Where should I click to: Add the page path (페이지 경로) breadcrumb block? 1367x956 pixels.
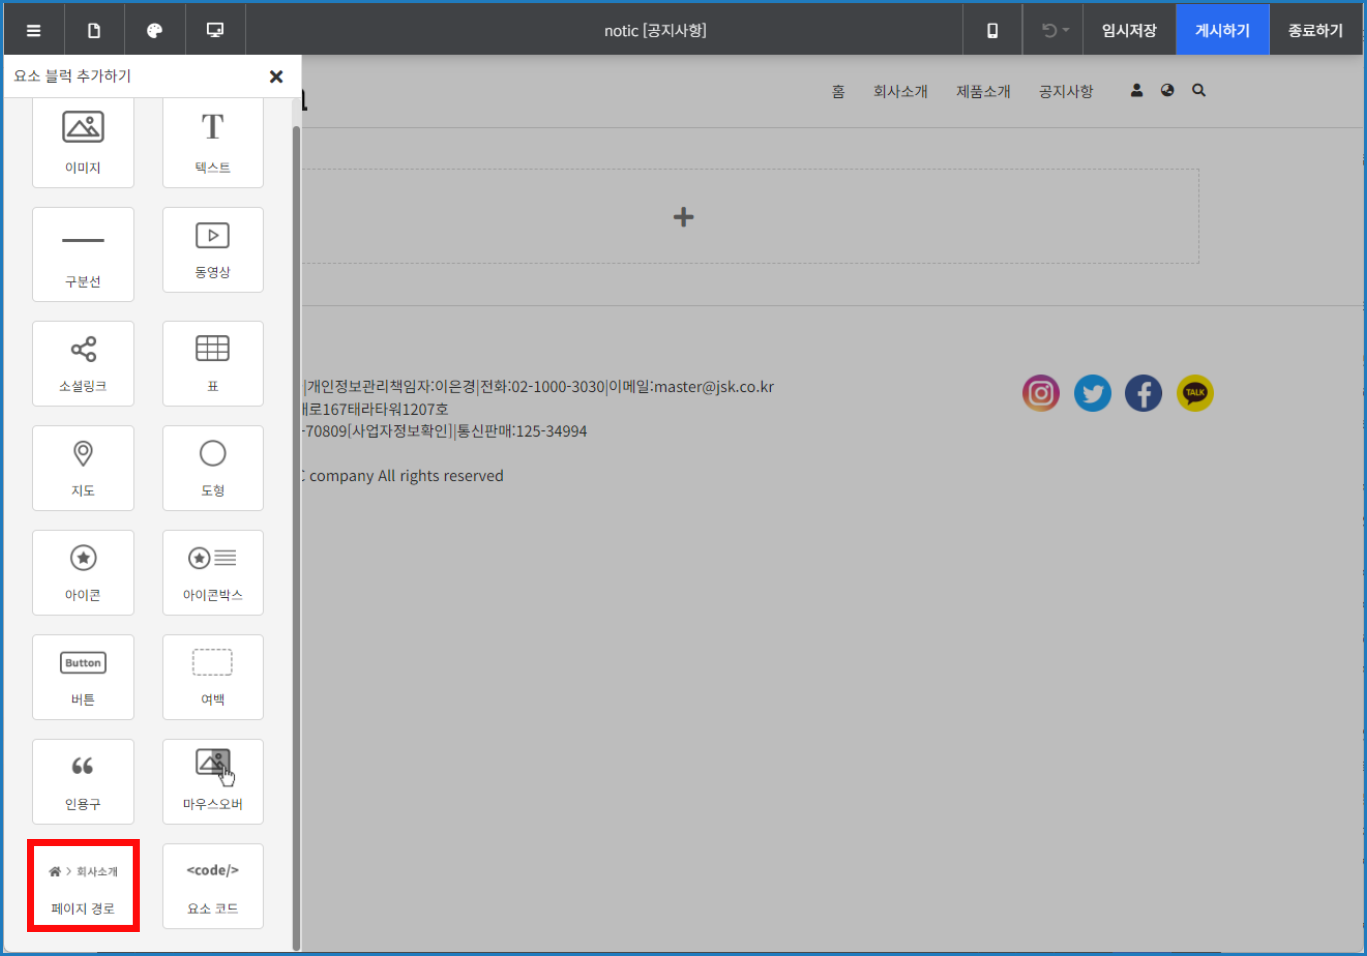(83, 886)
